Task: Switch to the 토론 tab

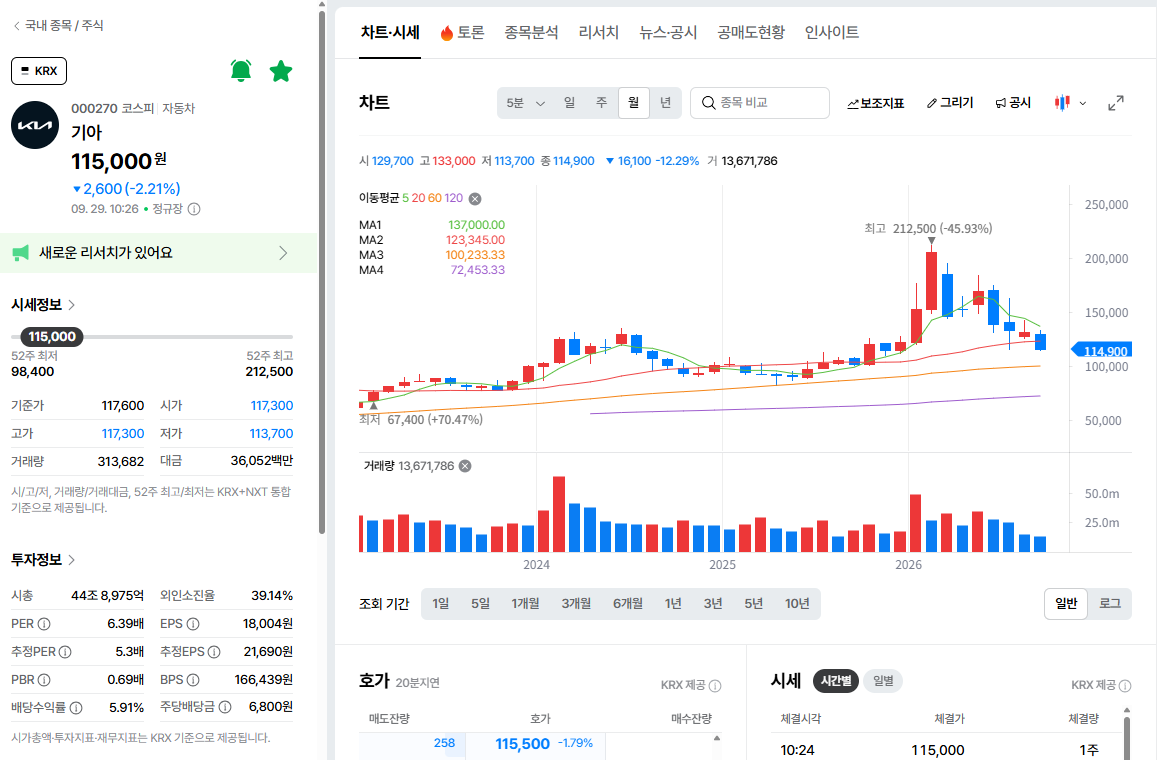Action: tap(462, 32)
